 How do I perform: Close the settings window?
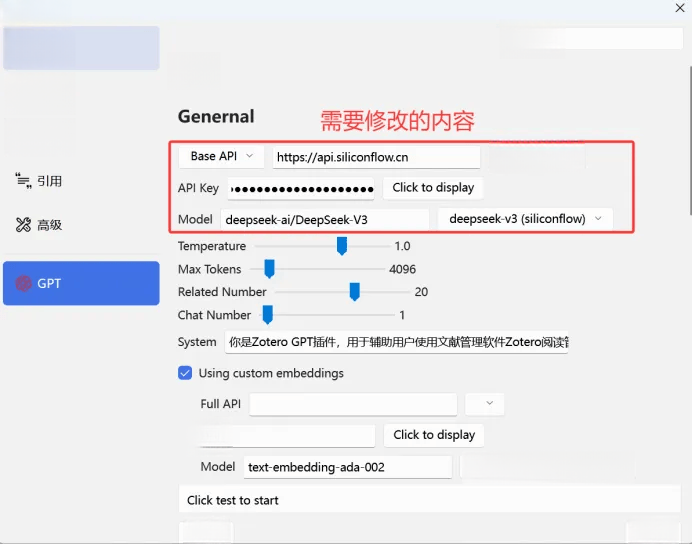(x=680, y=8)
